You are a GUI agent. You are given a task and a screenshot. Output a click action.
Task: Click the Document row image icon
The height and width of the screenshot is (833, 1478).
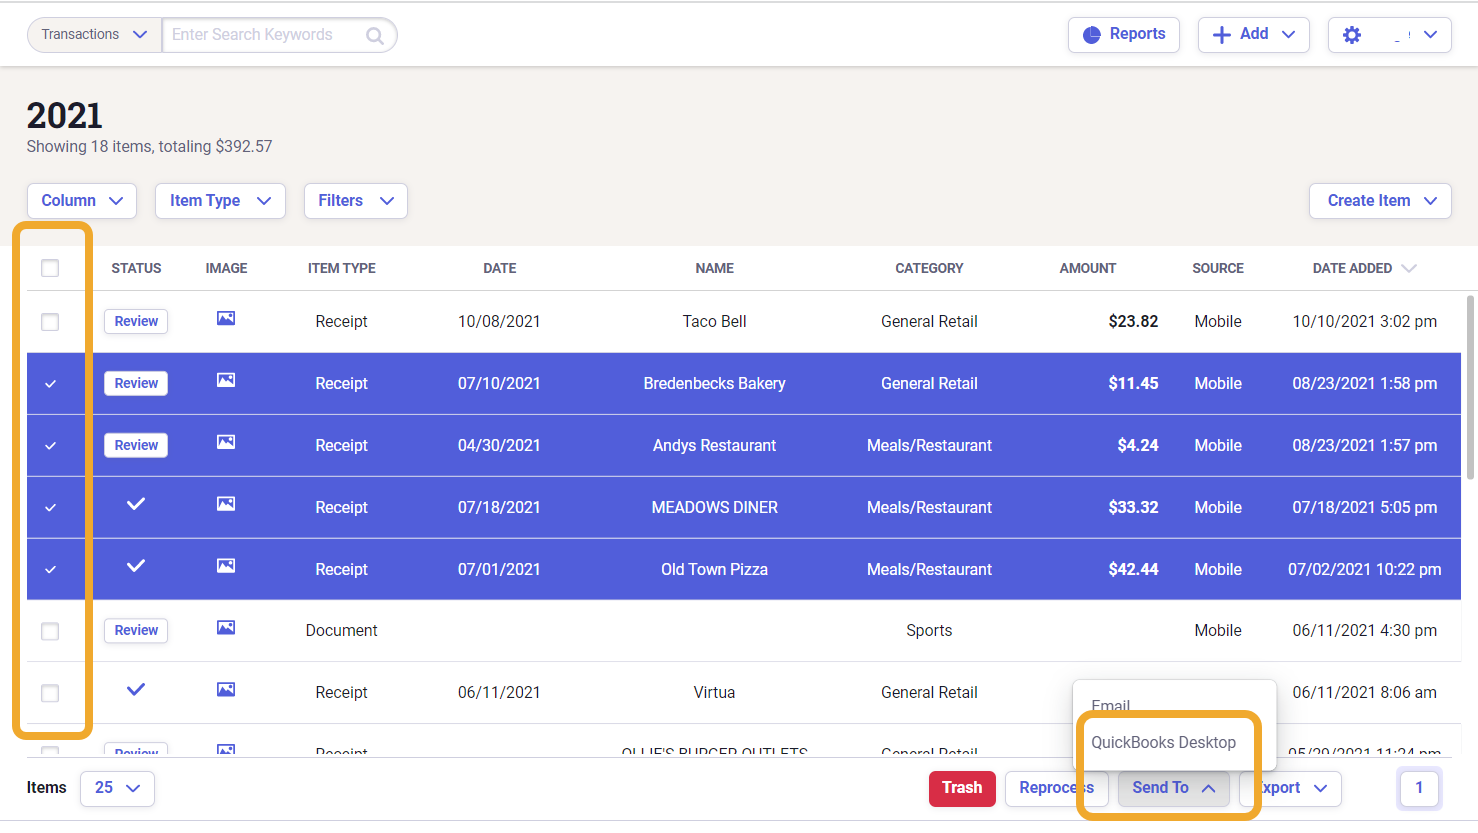click(226, 628)
